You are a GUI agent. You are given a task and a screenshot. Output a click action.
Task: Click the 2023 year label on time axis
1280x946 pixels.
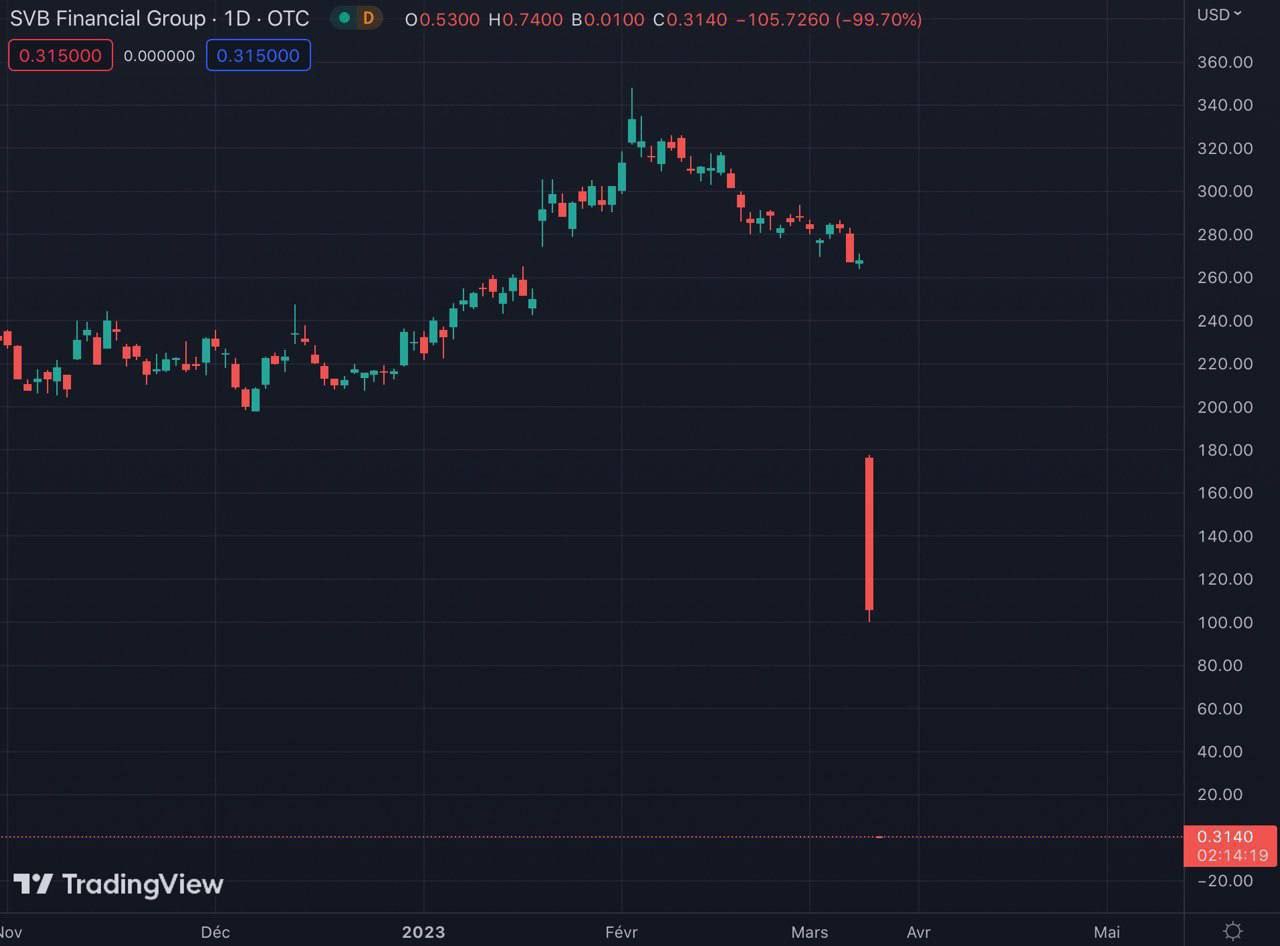[423, 932]
